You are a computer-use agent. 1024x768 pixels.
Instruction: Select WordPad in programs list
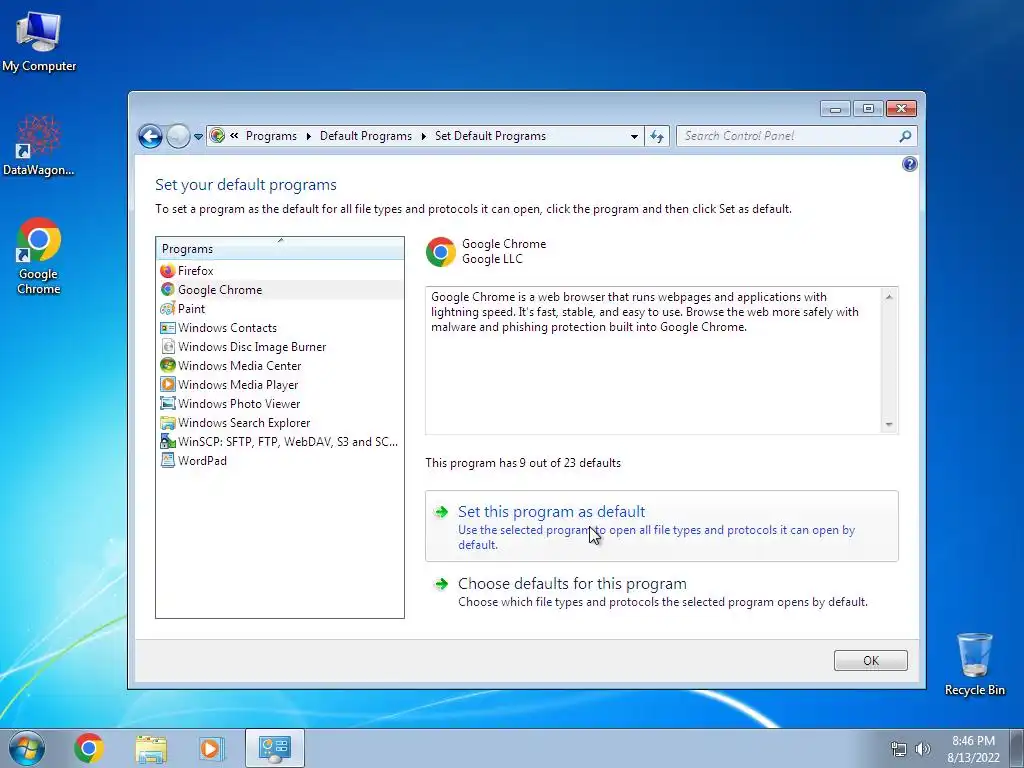point(280,460)
